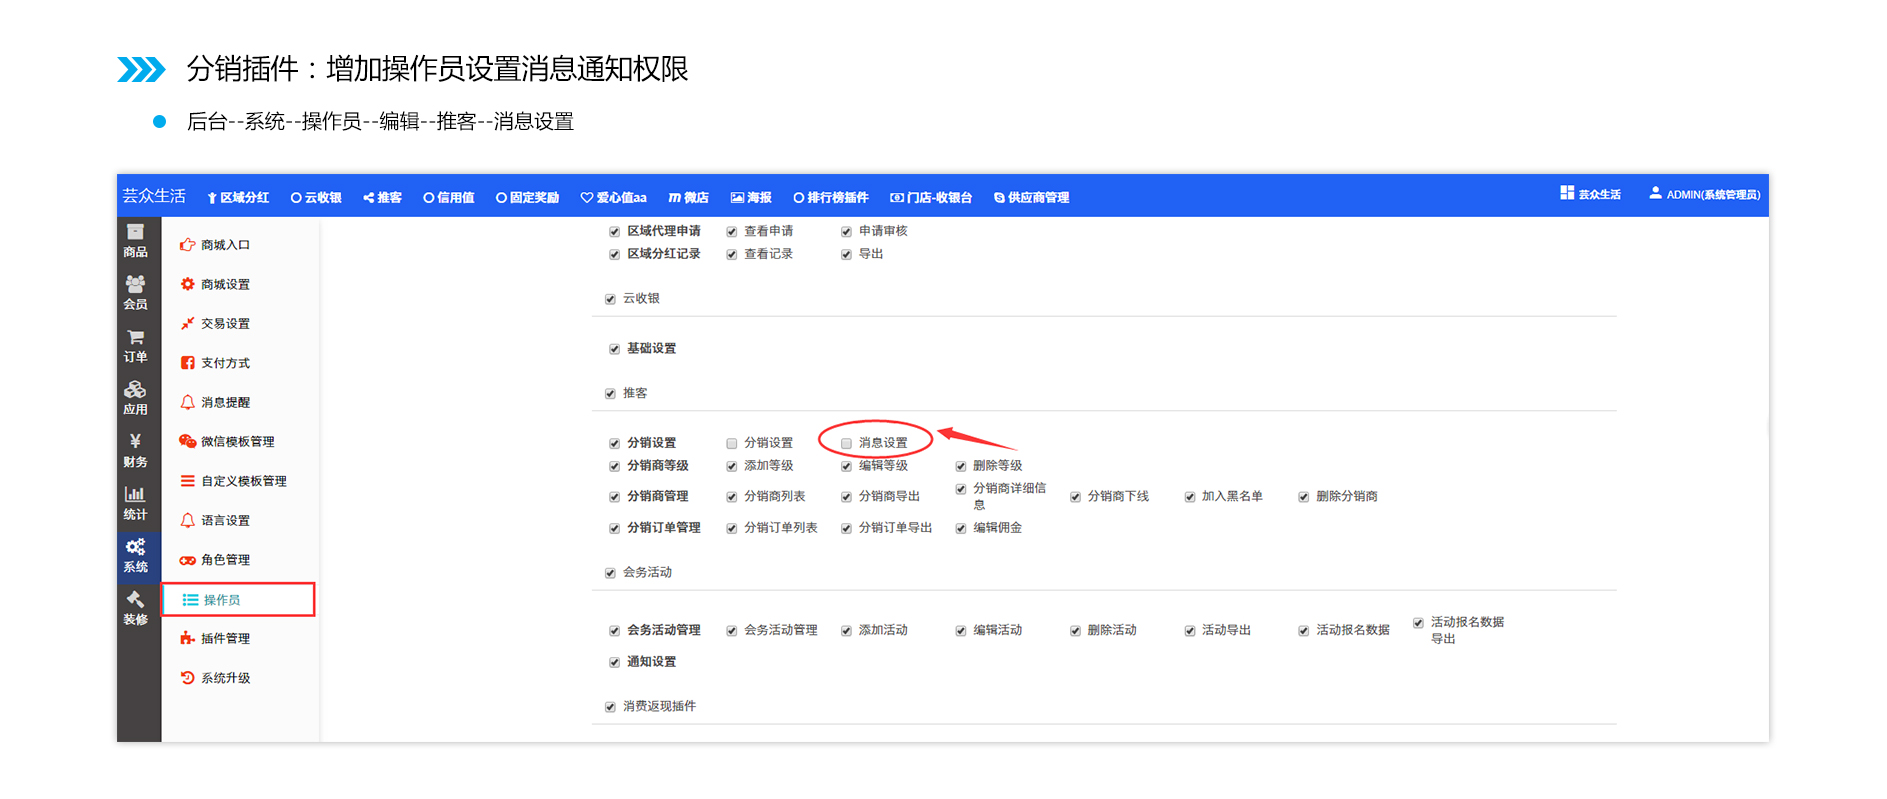Viewport: 1887px width, 799px height.
Task: Click the 插件管理 puzzle icon
Action: click(x=187, y=638)
